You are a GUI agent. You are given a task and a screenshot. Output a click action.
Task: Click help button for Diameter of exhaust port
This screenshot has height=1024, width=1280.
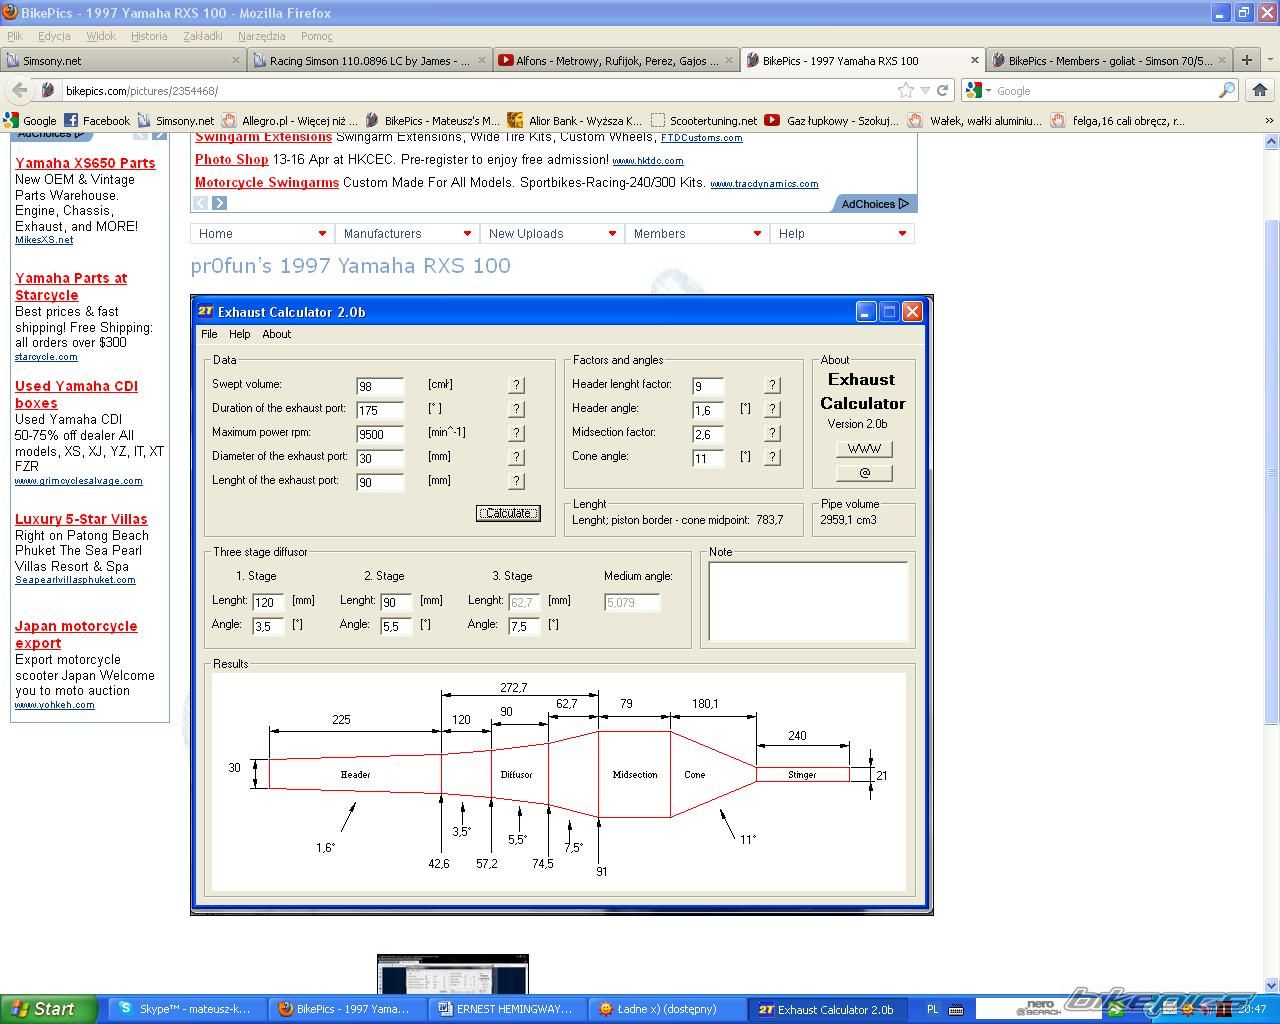pyautogui.click(x=516, y=457)
